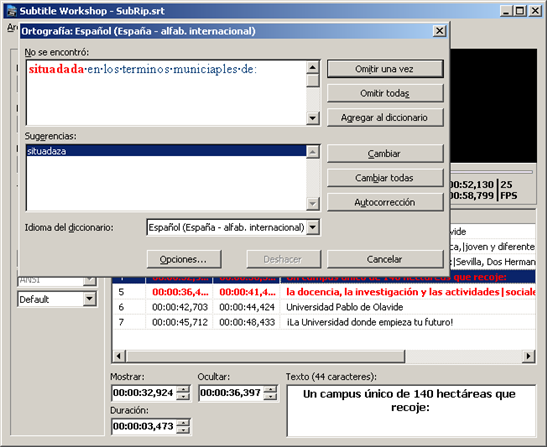
Task: Click the misspelled word 'situadada'
Action: point(56,69)
